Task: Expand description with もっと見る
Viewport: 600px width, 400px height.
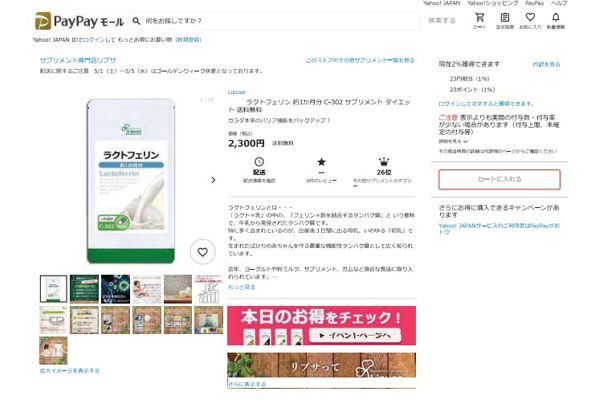Action: pos(241,287)
